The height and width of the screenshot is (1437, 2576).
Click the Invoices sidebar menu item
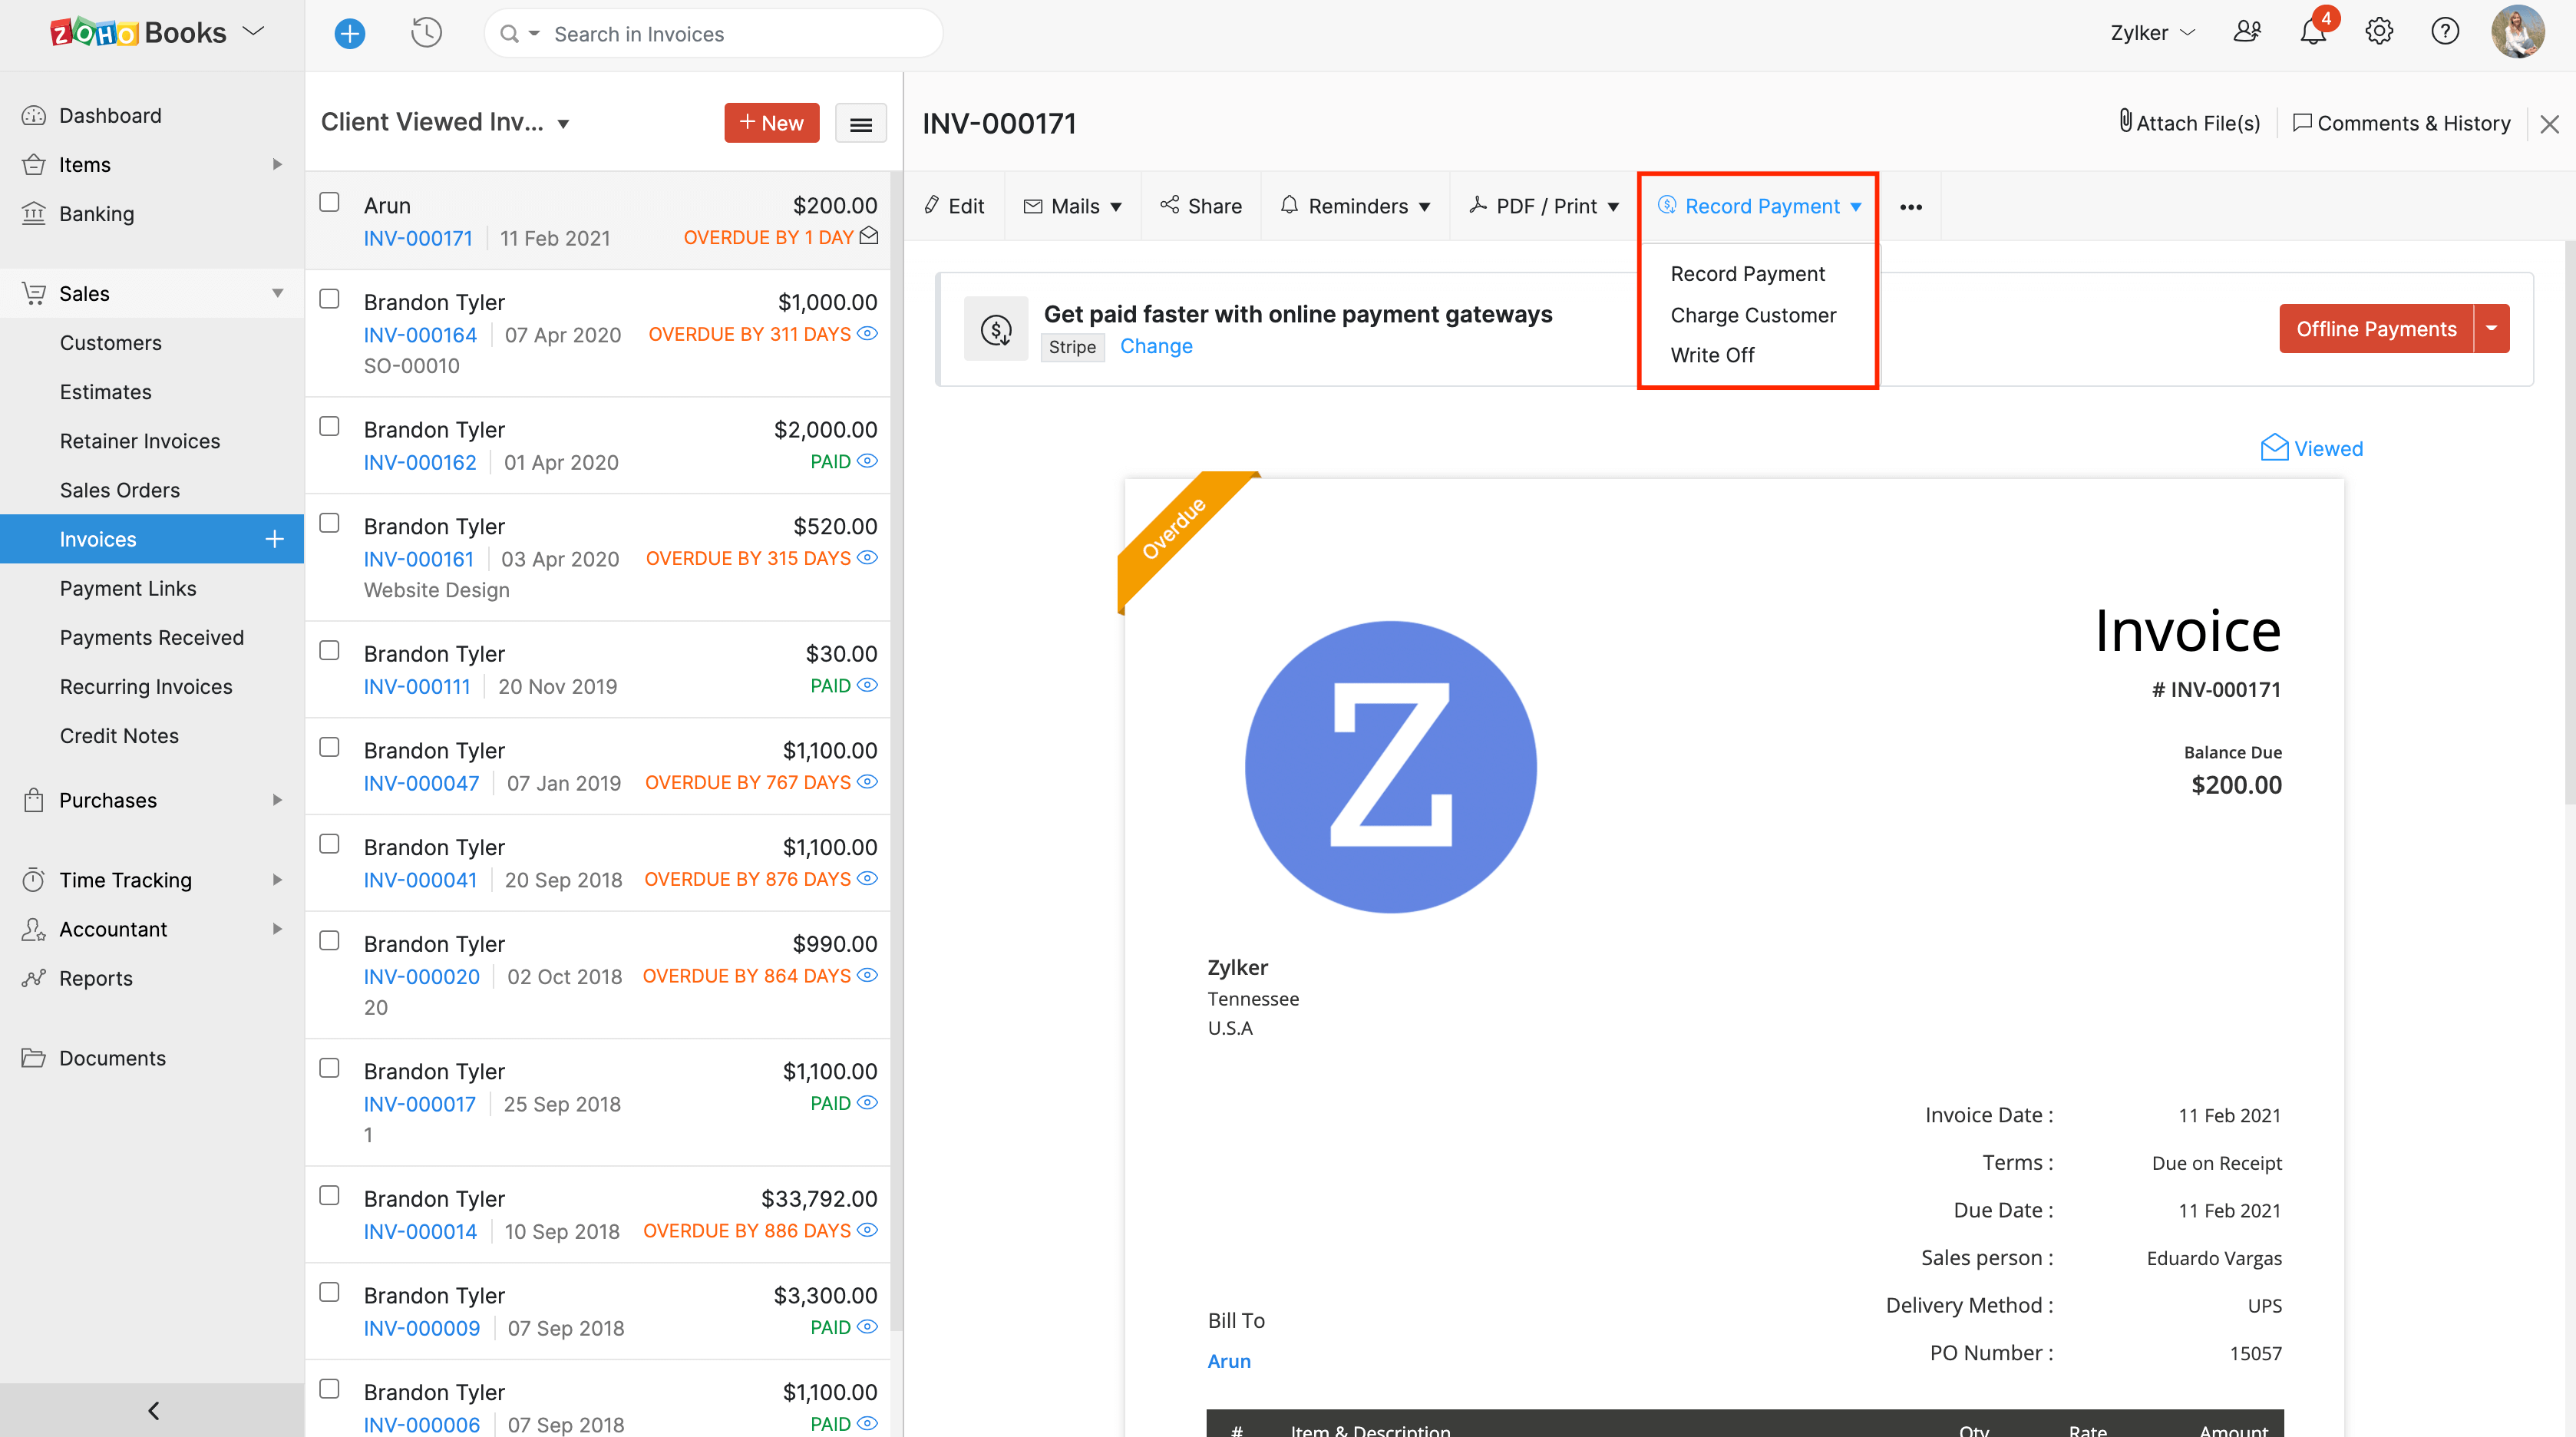(97, 537)
